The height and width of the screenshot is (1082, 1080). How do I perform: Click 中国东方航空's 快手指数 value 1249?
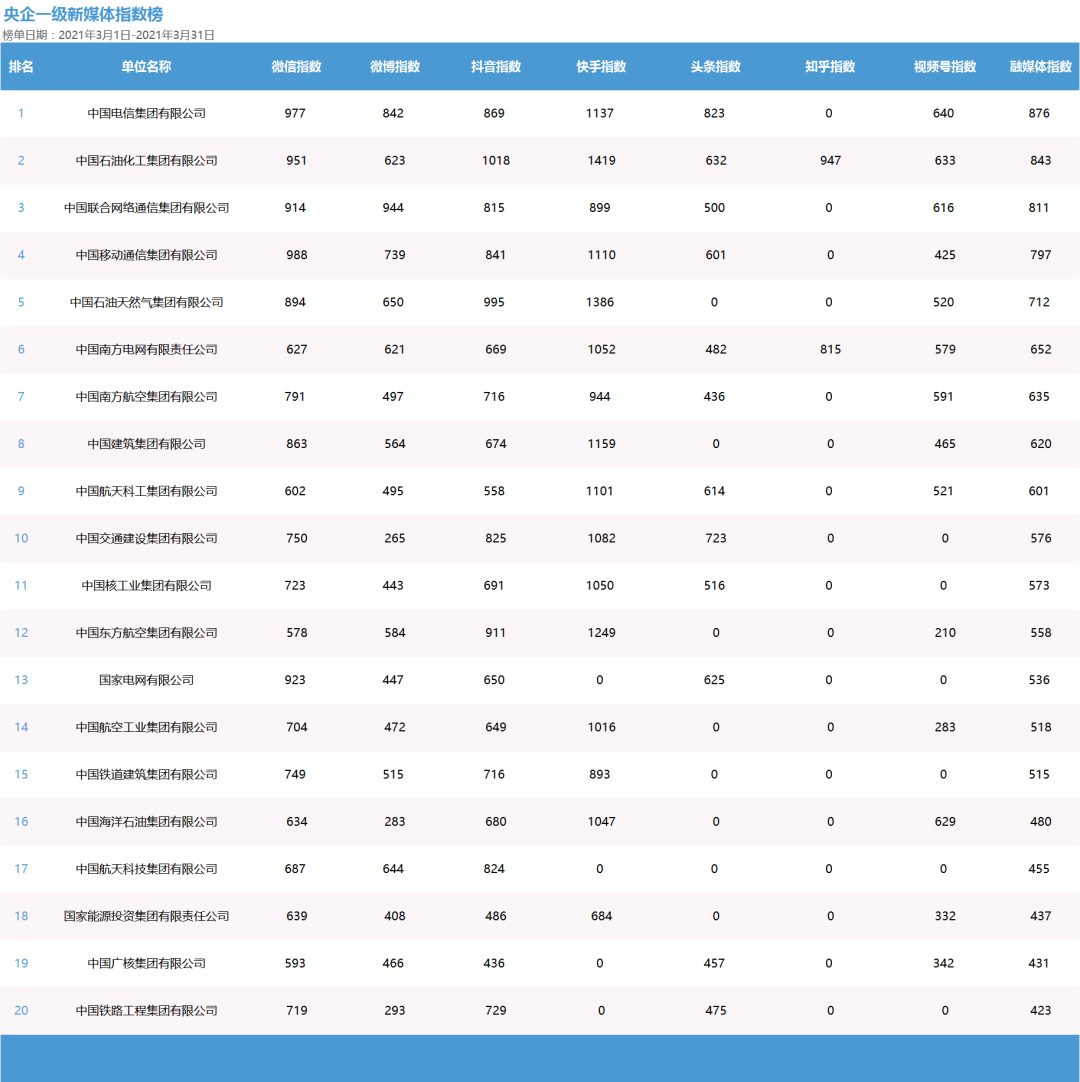pyautogui.click(x=601, y=633)
